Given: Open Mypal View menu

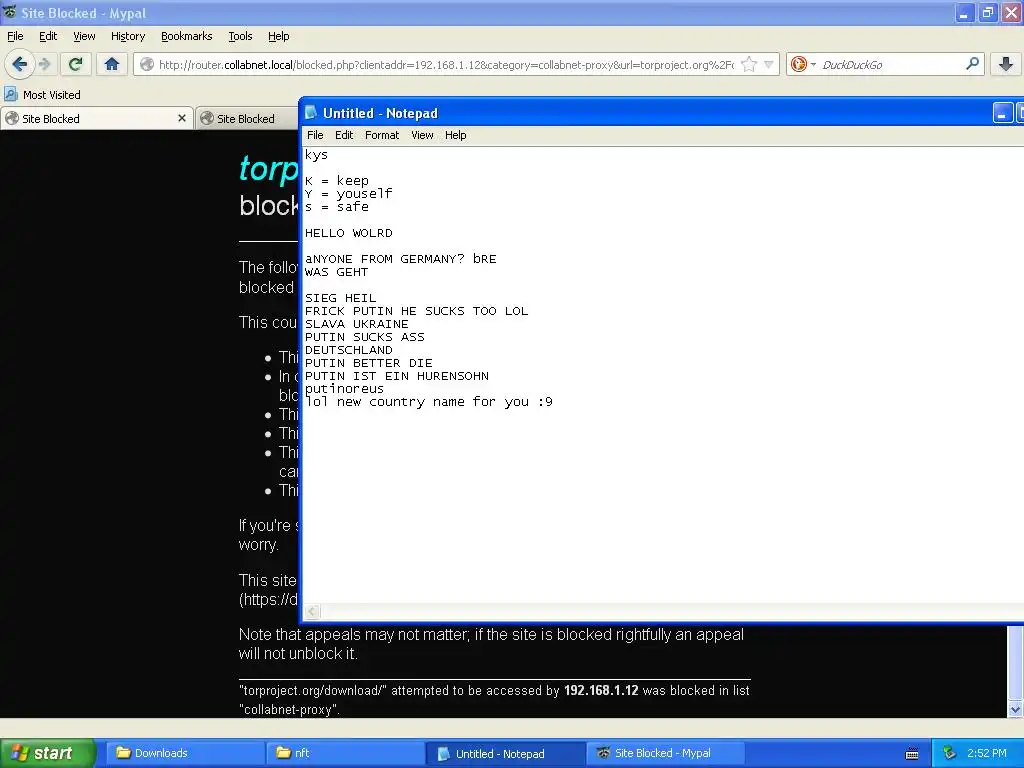Looking at the screenshot, I should 84,36.
